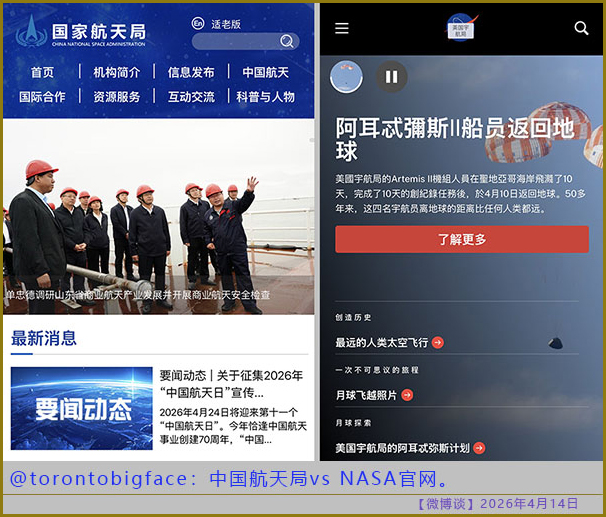Click arrow icon beside 月球飞越照片
Viewport: 606px width, 517px height.
[407, 395]
